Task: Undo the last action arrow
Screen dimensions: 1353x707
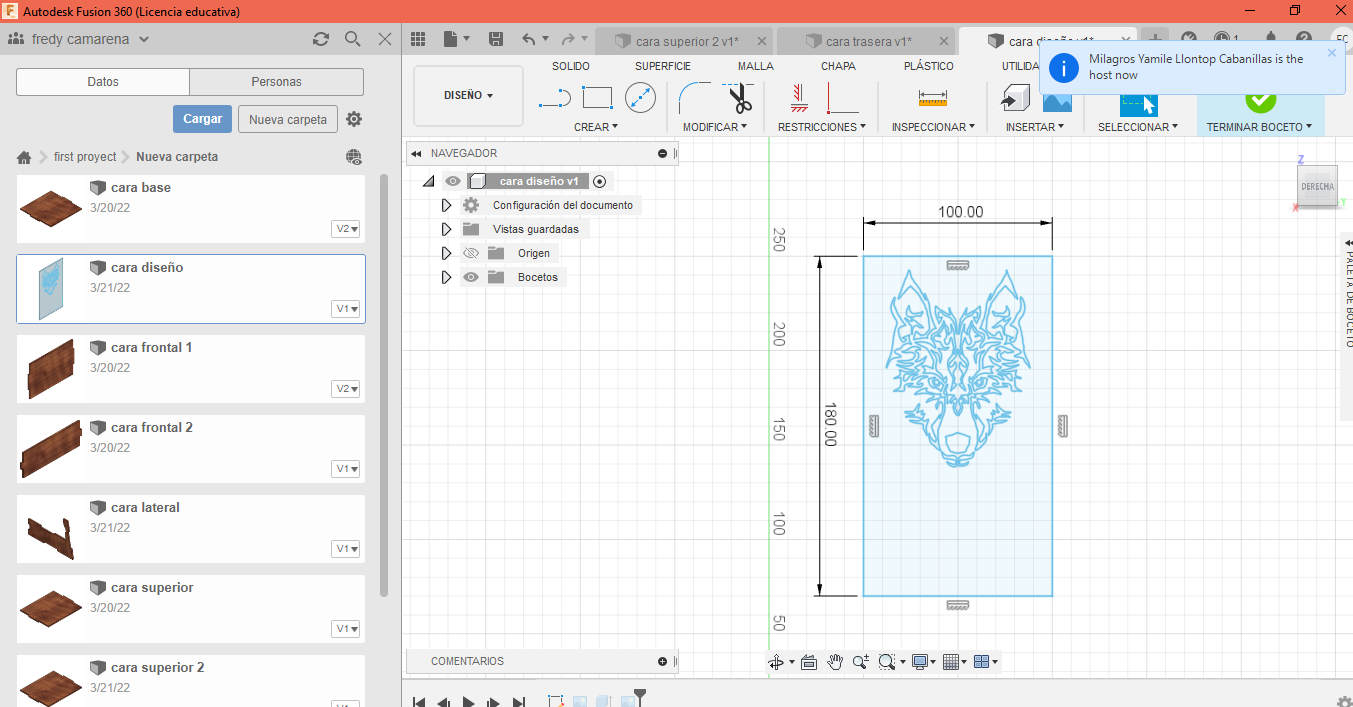Action: 529,39
